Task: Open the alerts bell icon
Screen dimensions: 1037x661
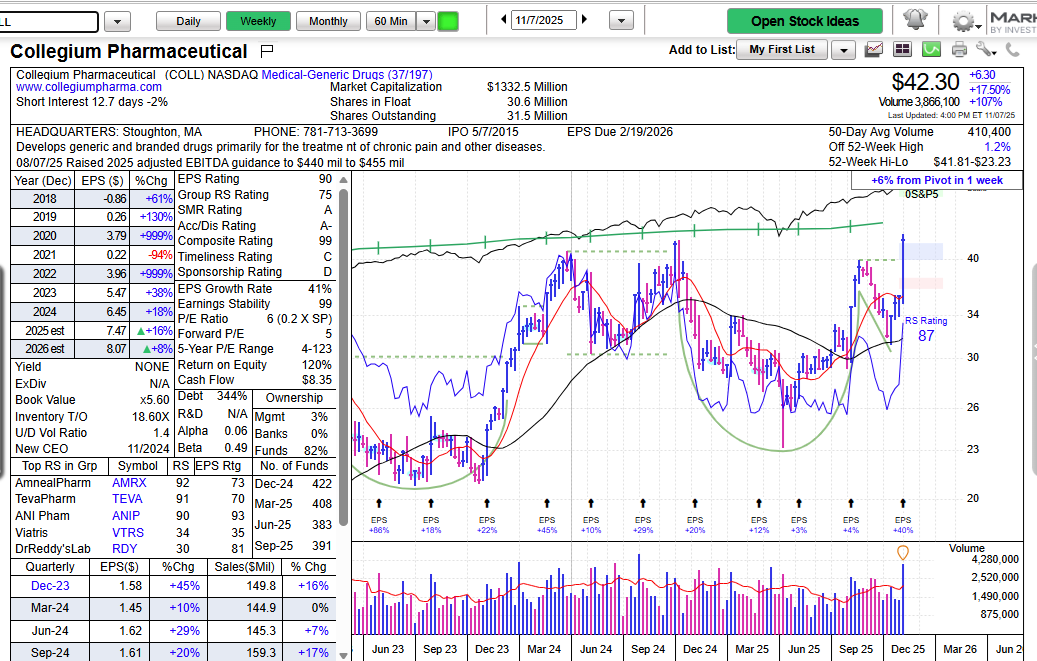Action: coord(914,21)
